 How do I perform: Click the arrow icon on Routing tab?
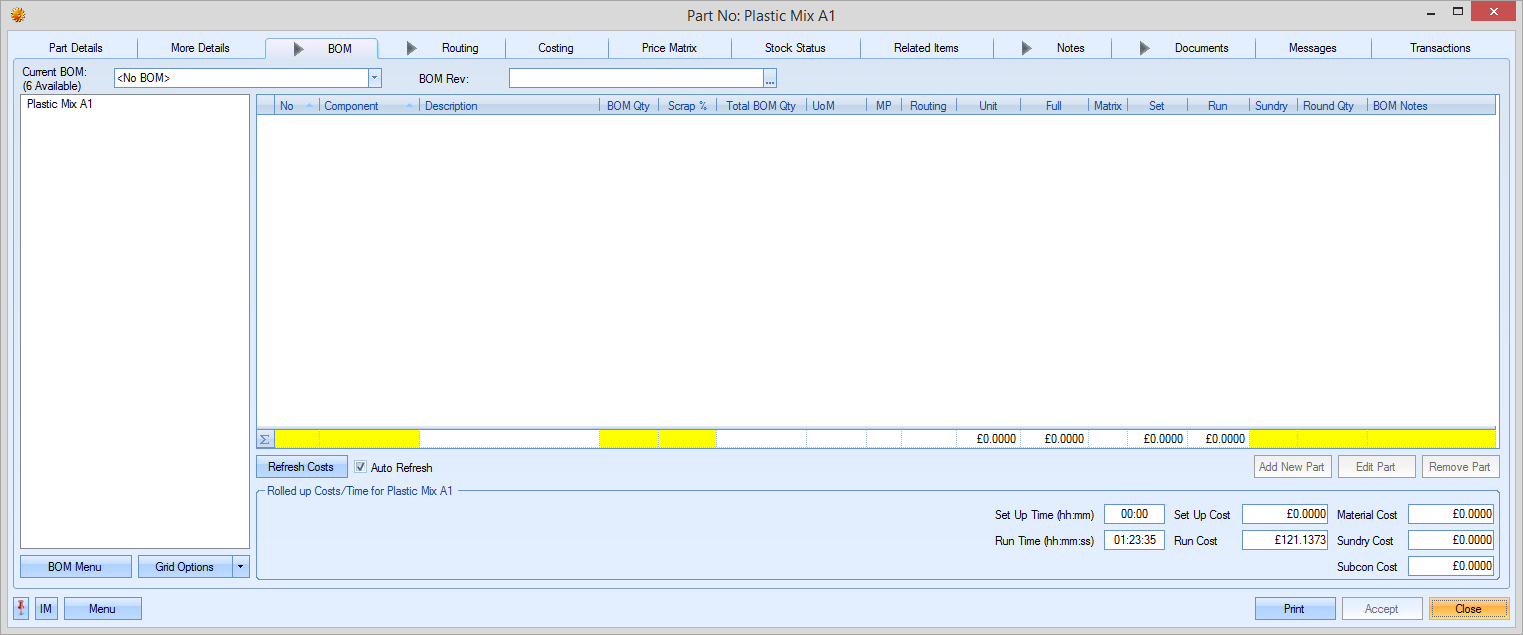[412, 48]
